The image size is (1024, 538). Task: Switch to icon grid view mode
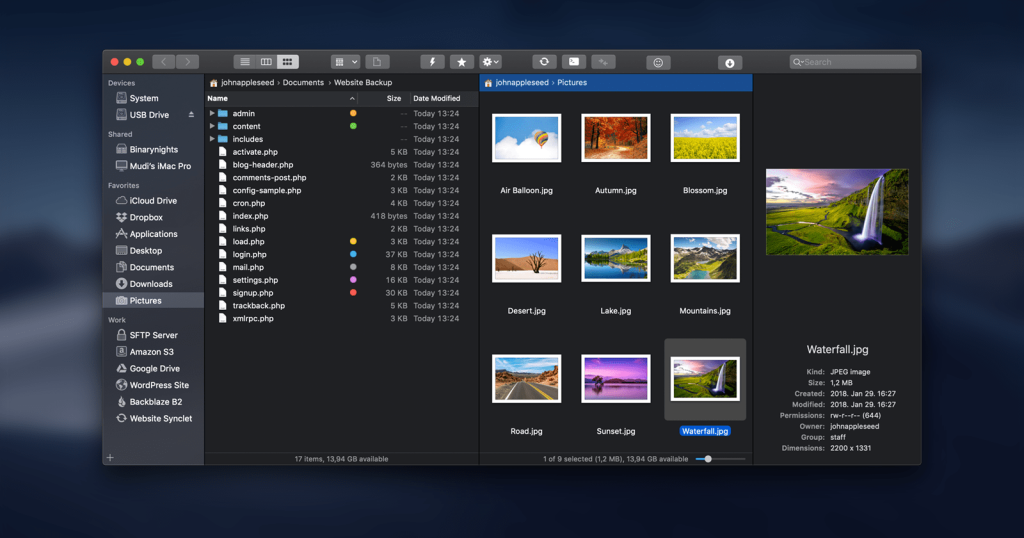[288, 62]
